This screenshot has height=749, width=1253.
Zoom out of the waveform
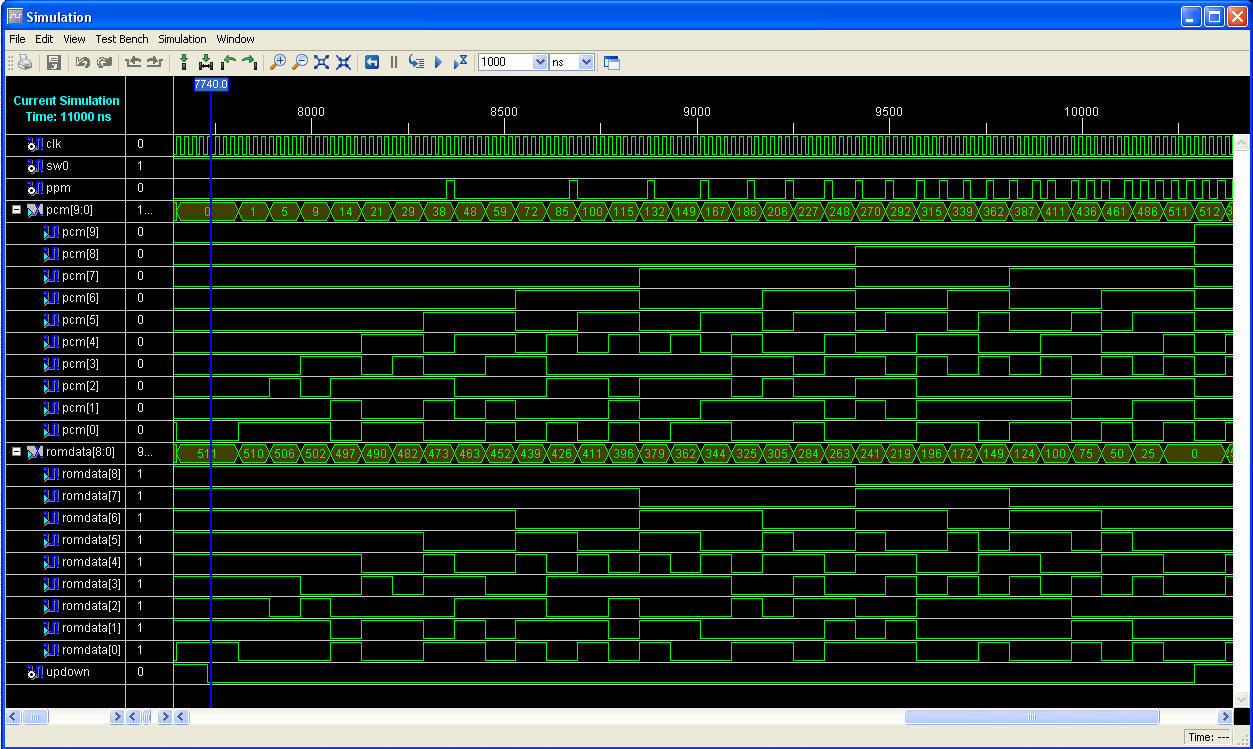tap(300, 62)
